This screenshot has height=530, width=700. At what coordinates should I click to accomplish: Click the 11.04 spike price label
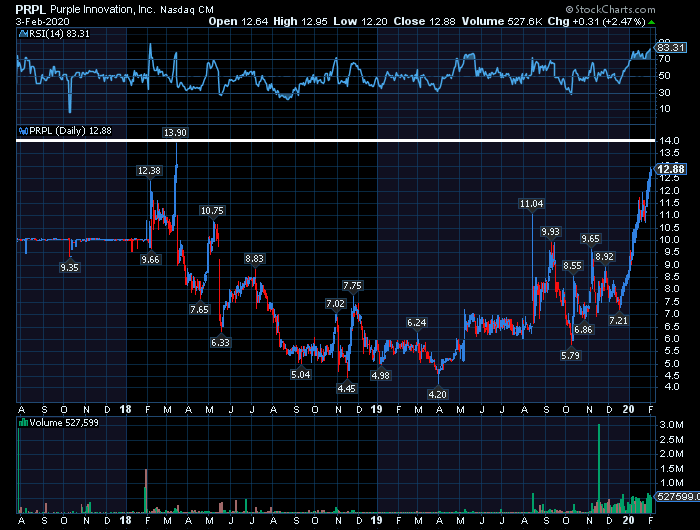[x=531, y=204]
